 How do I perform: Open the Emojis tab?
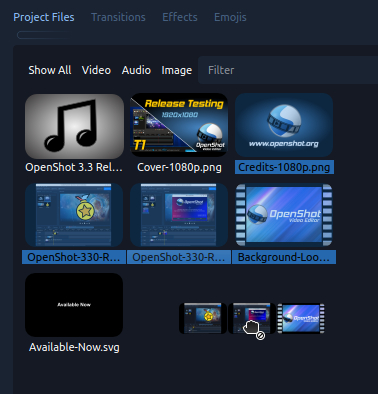(x=230, y=17)
